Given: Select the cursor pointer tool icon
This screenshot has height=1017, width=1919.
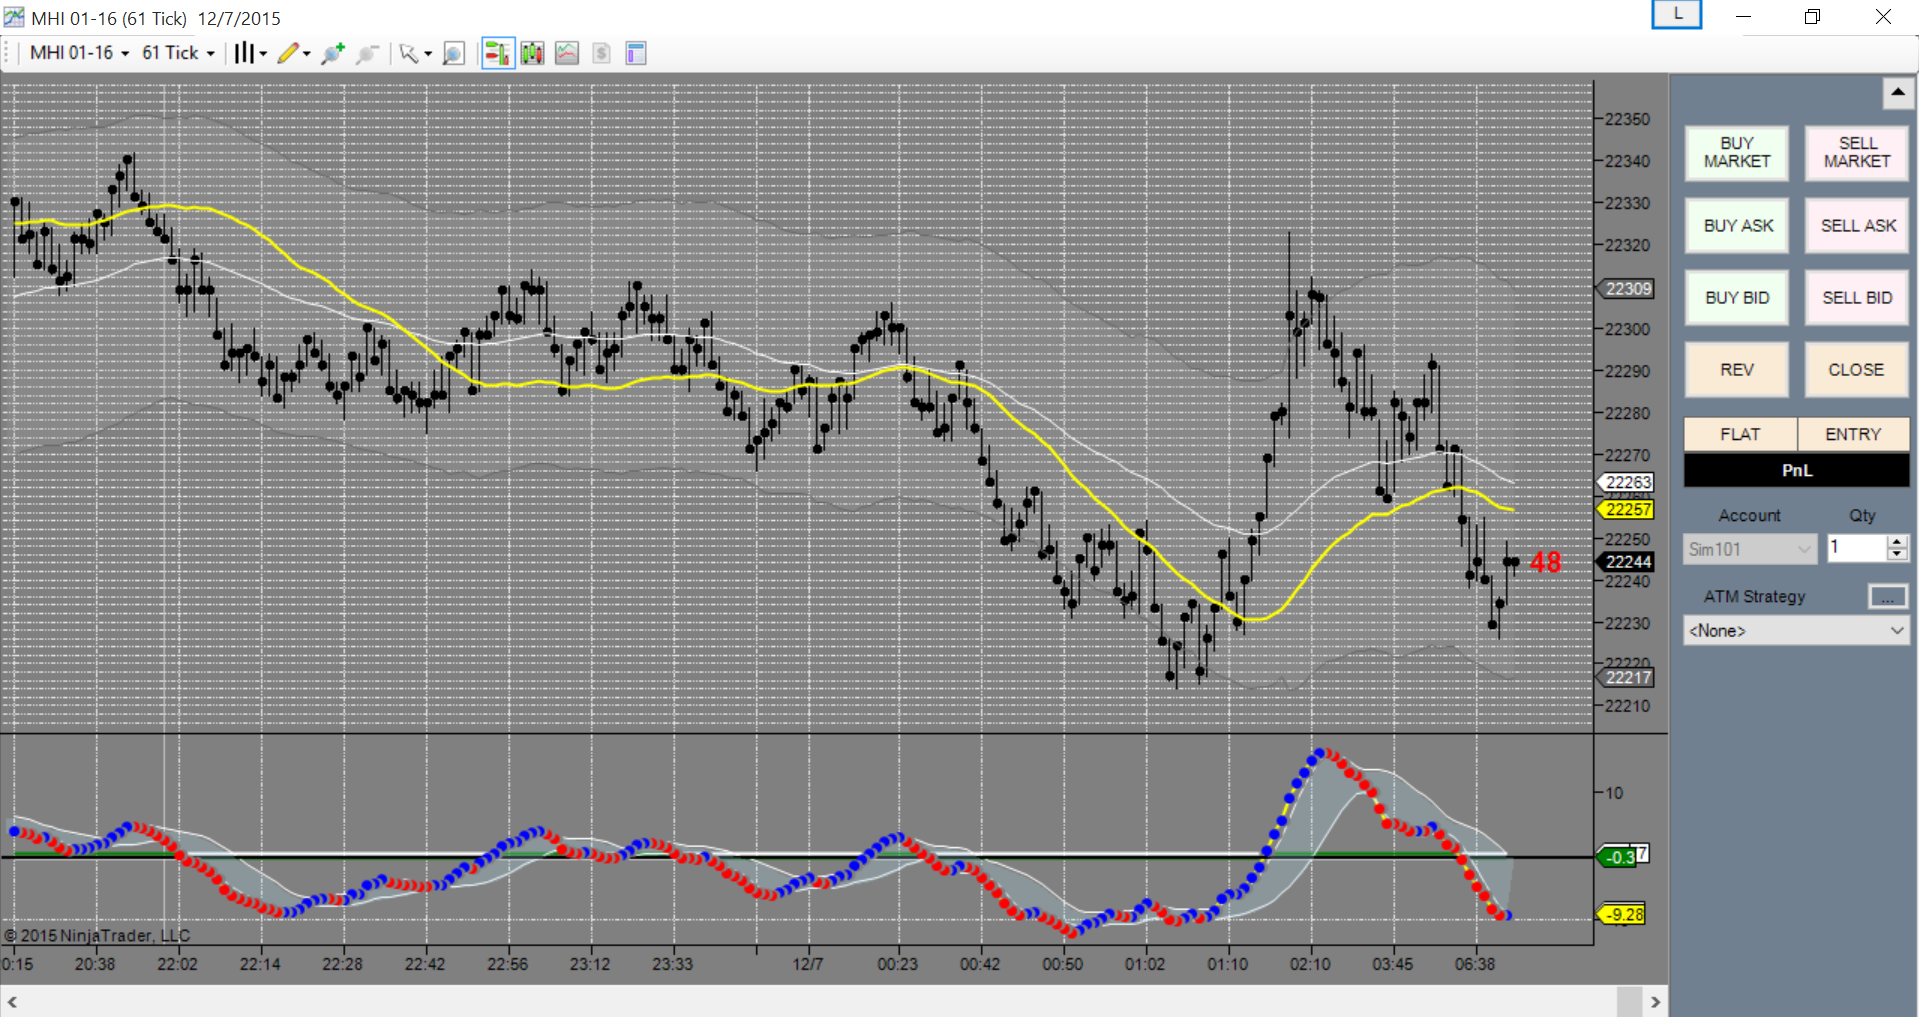Looking at the screenshot, I should coord(414,53).
